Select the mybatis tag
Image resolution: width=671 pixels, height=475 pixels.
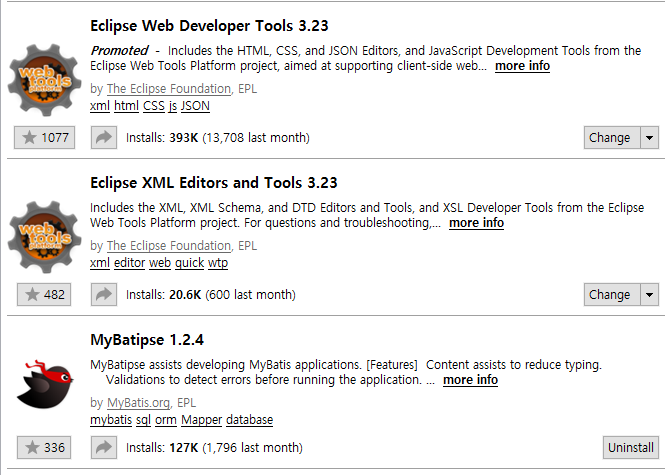[x=111, y=420]
